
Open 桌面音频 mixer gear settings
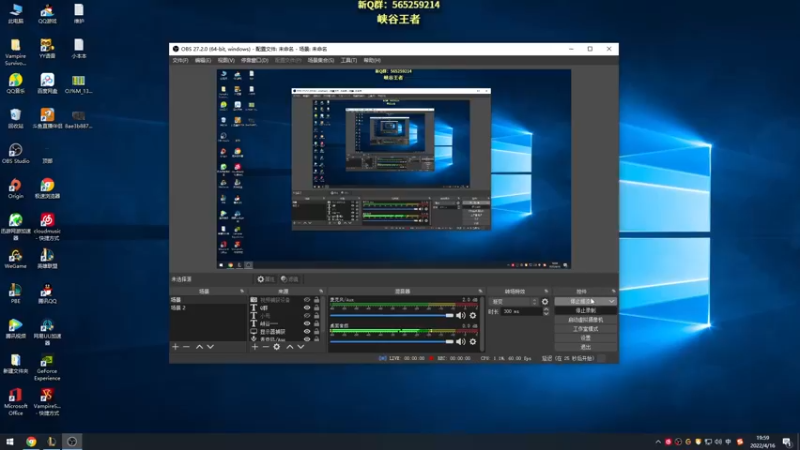click(473, 341)
